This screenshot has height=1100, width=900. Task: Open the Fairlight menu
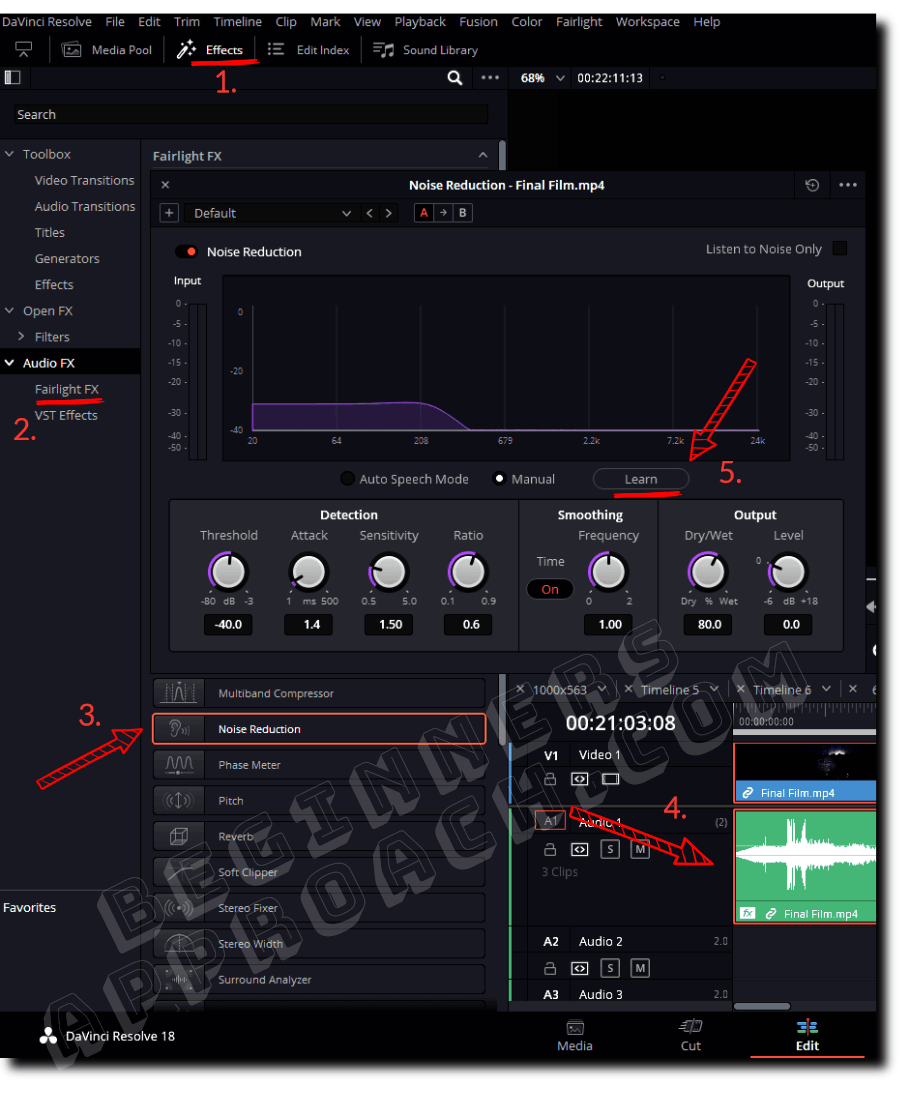click(x=579, y=21)
